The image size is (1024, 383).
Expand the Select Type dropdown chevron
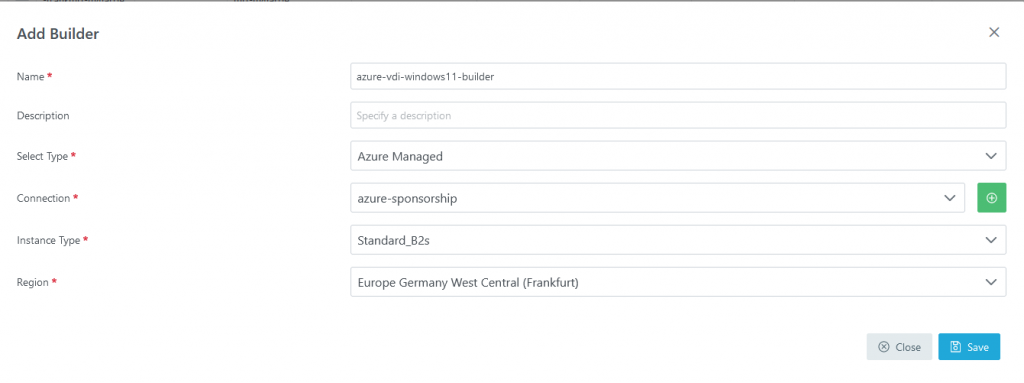[x=991, y=156]
